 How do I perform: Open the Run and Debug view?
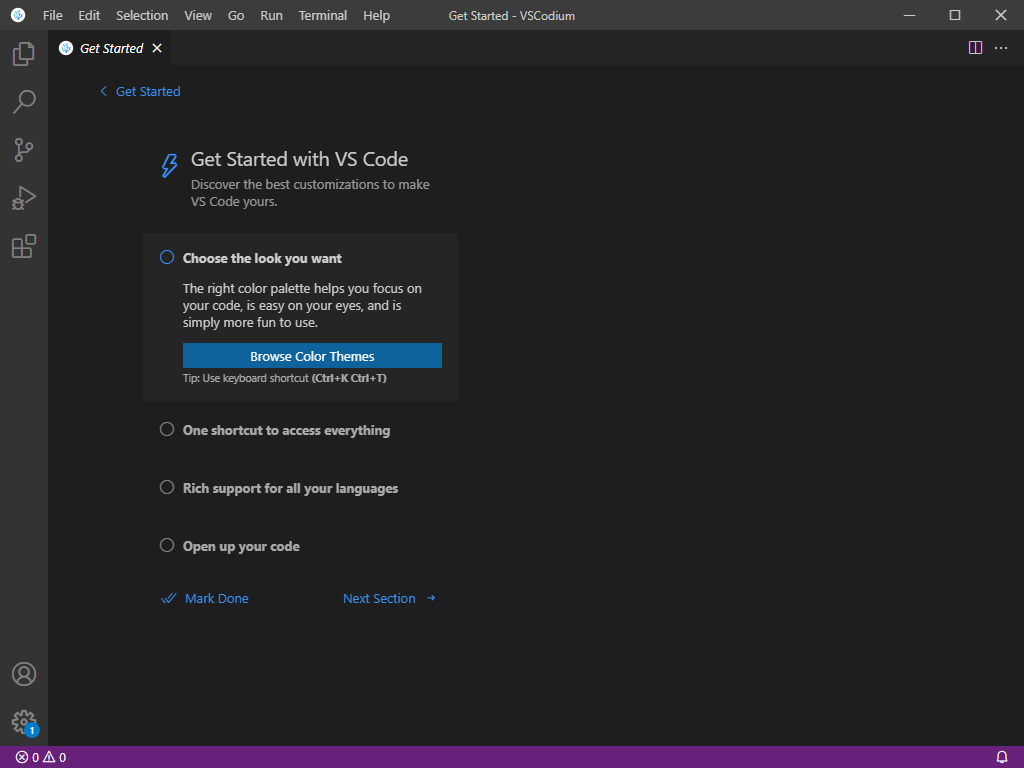click(24, 198)
